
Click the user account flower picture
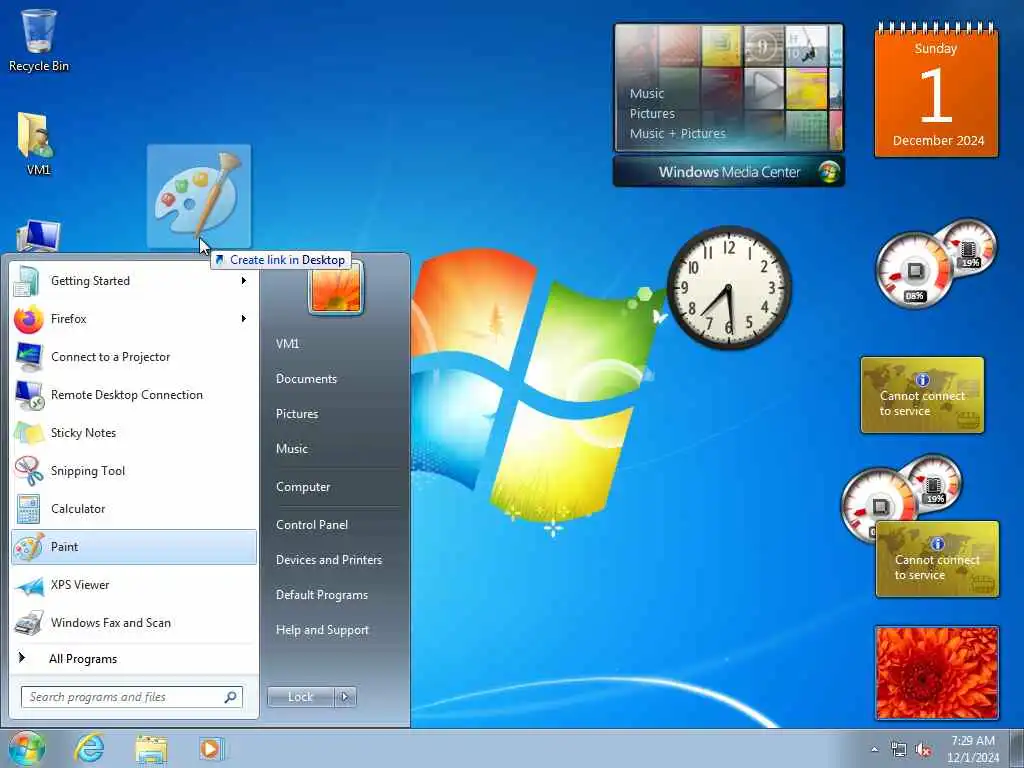[336, 288]
